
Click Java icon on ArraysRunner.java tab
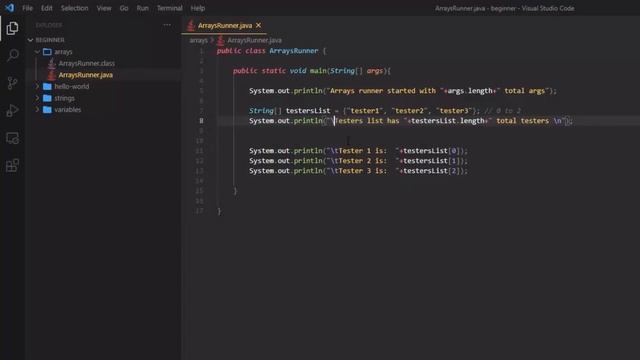coord(191,25)
